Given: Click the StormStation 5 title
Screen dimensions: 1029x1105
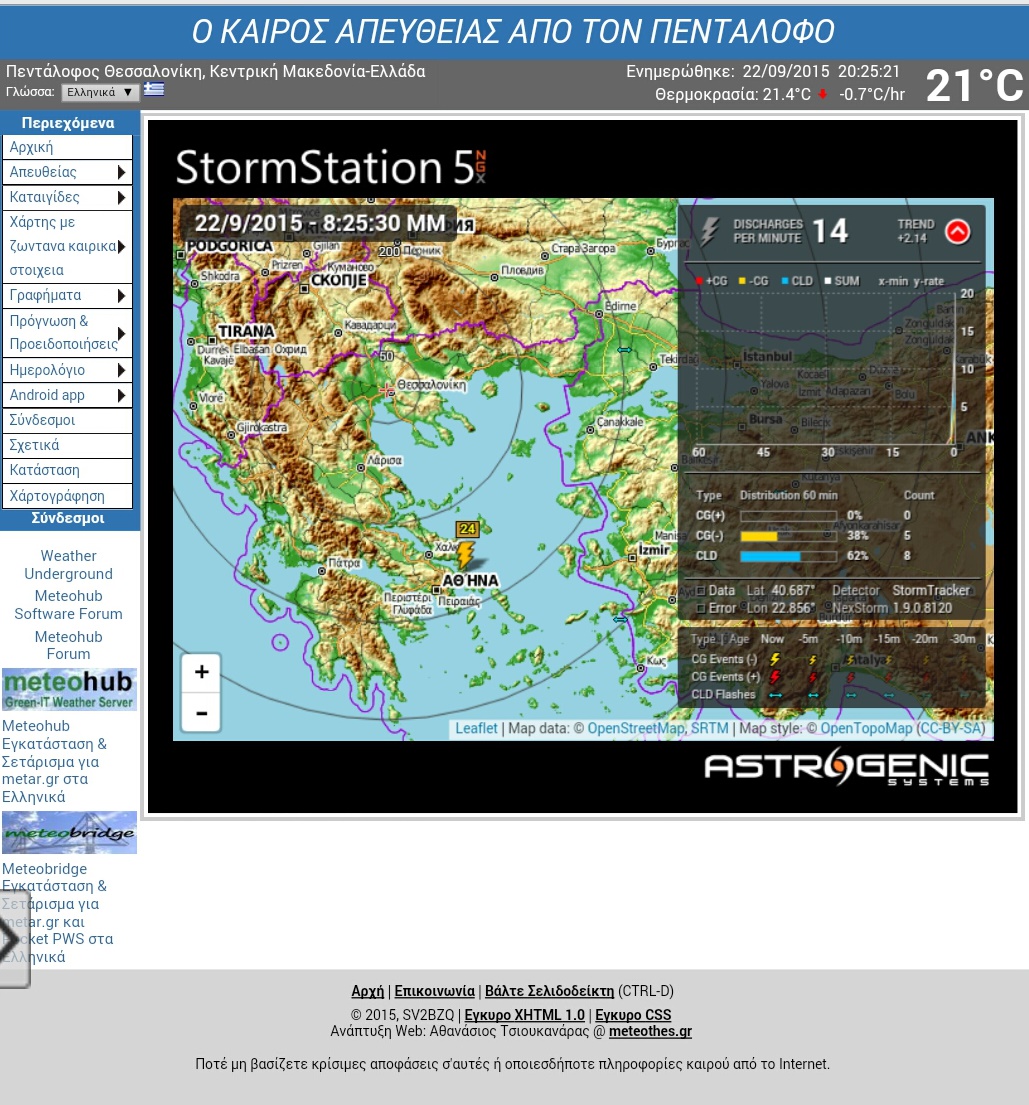Looking at the screenshot, I should point(331,167).
